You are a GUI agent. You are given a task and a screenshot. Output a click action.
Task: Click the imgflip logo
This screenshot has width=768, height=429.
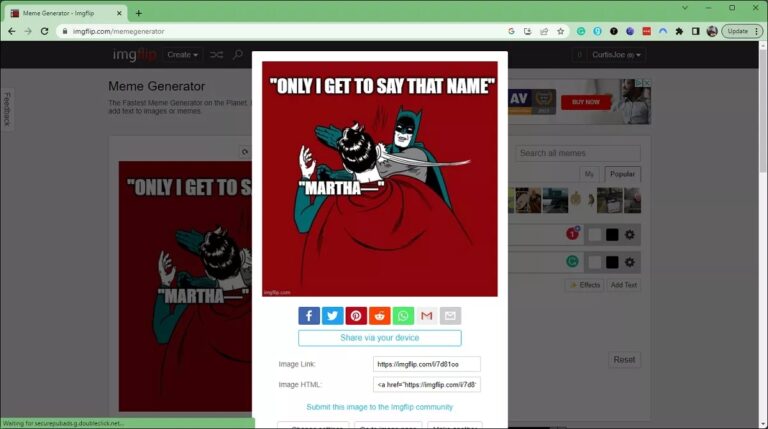tap(134, 54)
